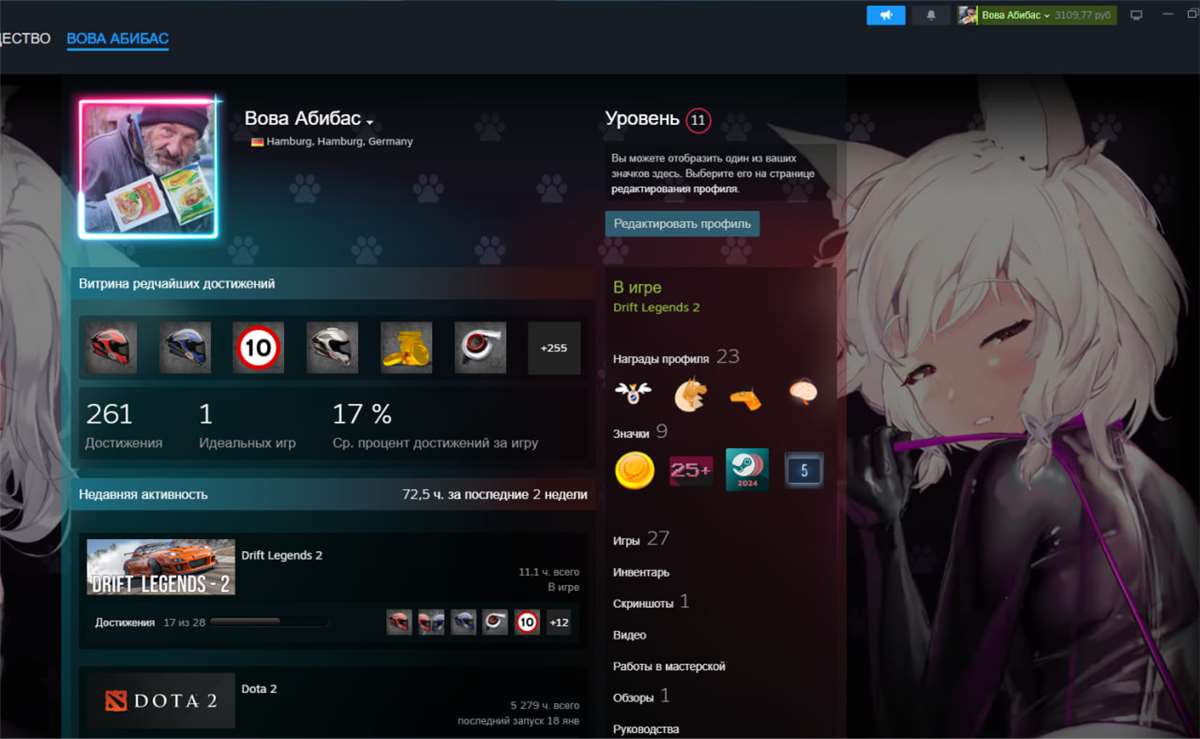Click the level 11 badge circle
The image size is (1200, 739).
coord(698,121)
